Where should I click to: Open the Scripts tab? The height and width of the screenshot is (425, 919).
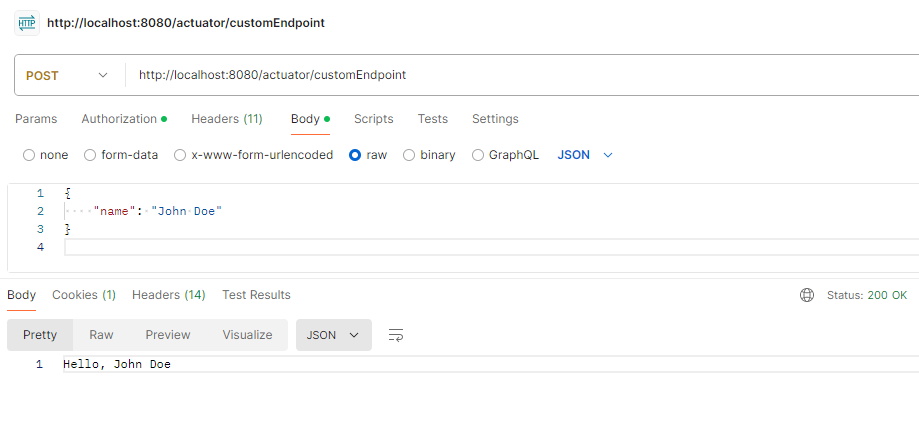[x=373, y=119]
